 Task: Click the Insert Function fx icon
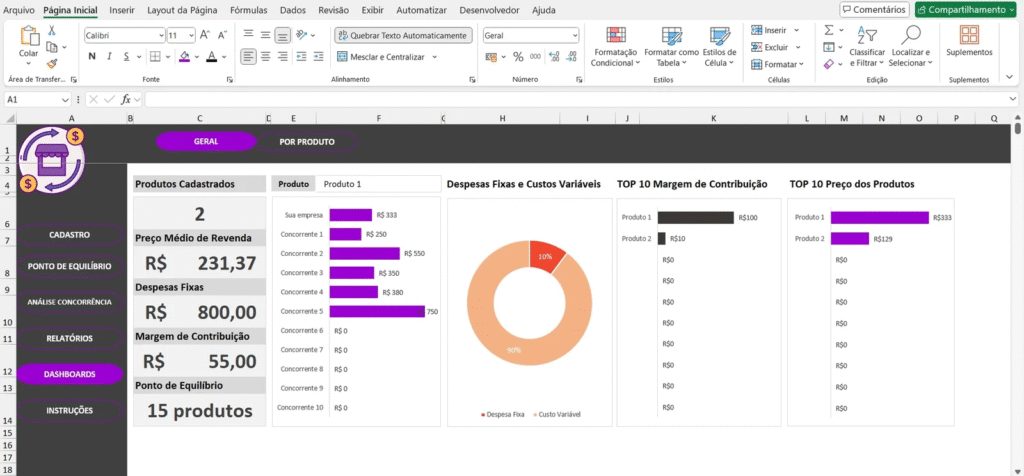click(x=127, y=100)
